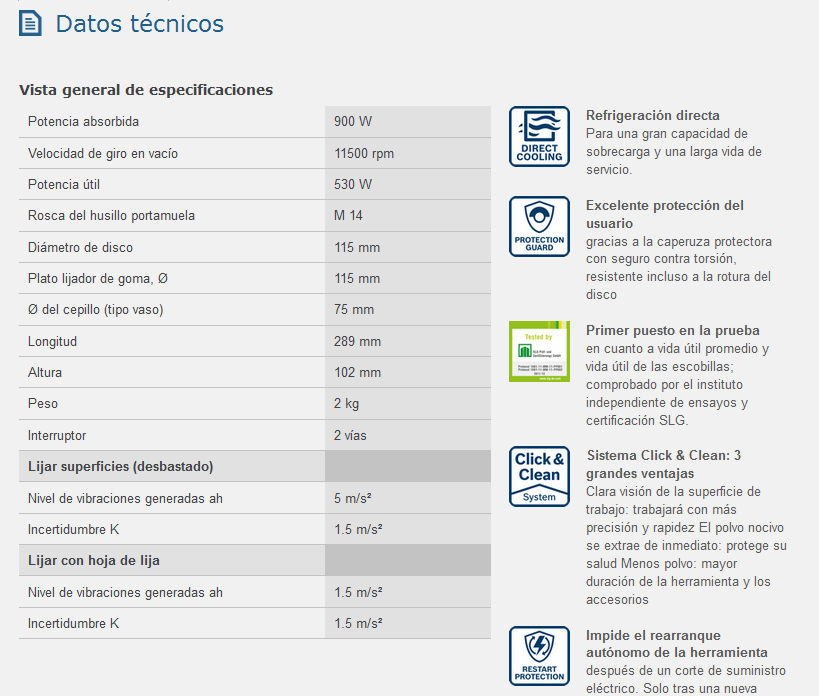Select the Restart Protection icon
The width and height of the screenshot is (819, 696).
coord(539,656)
